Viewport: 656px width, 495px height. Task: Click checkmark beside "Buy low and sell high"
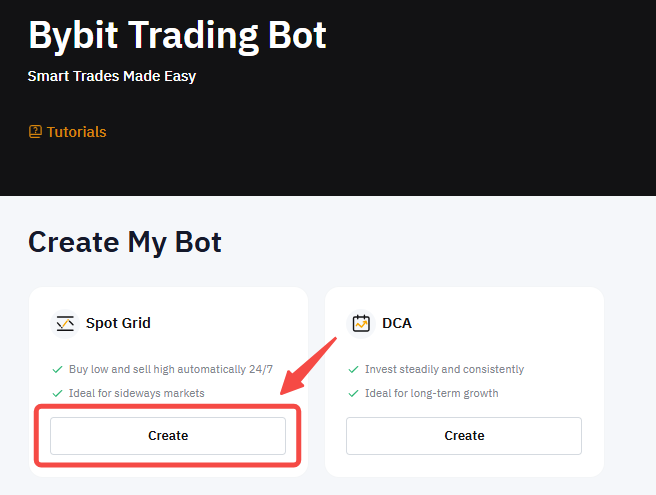(x=57, y=369)
